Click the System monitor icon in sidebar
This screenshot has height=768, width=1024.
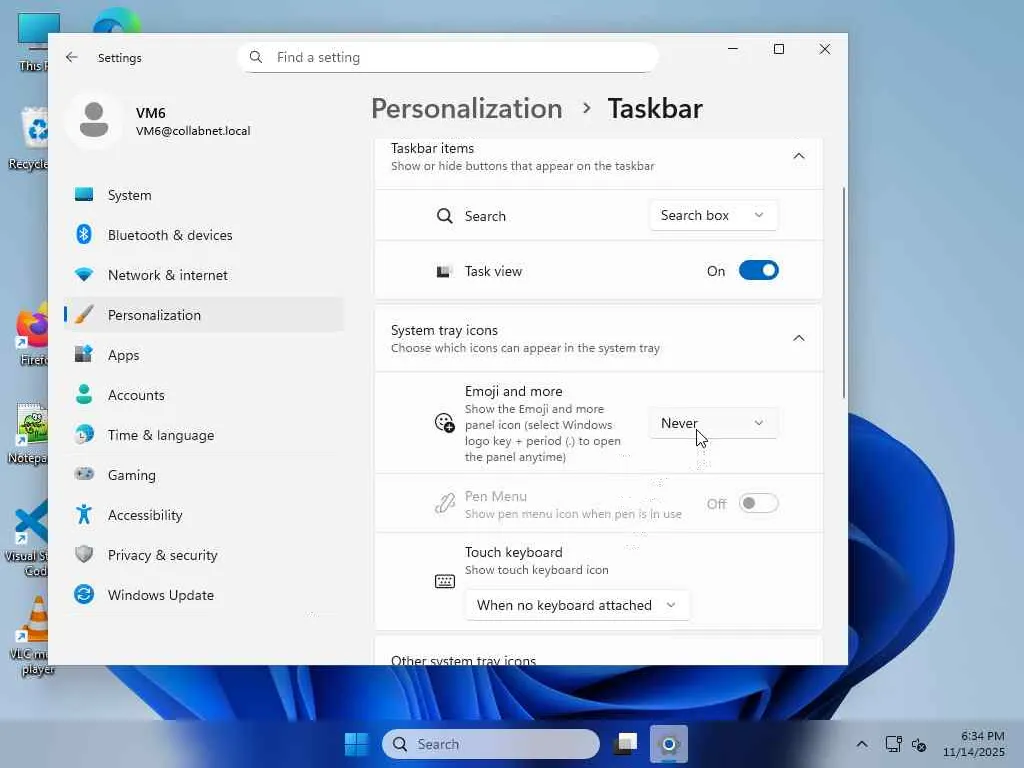click(84, 195)
